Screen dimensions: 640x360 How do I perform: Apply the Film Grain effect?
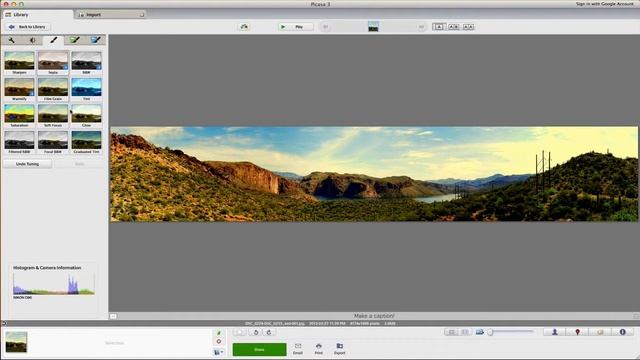[x=53, y=89]
